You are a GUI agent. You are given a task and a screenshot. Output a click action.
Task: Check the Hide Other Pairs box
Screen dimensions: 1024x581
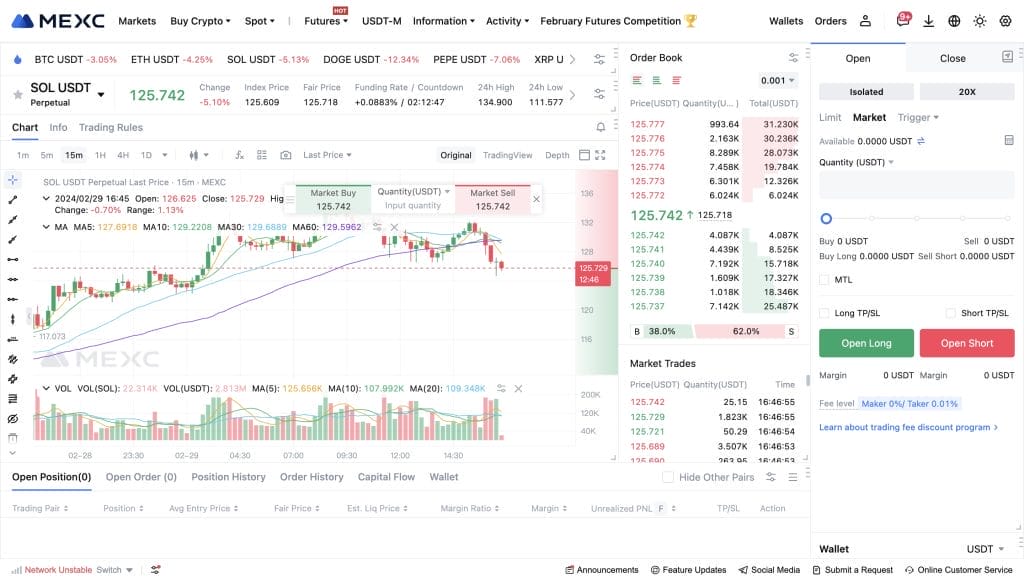(x=668, y=477)
